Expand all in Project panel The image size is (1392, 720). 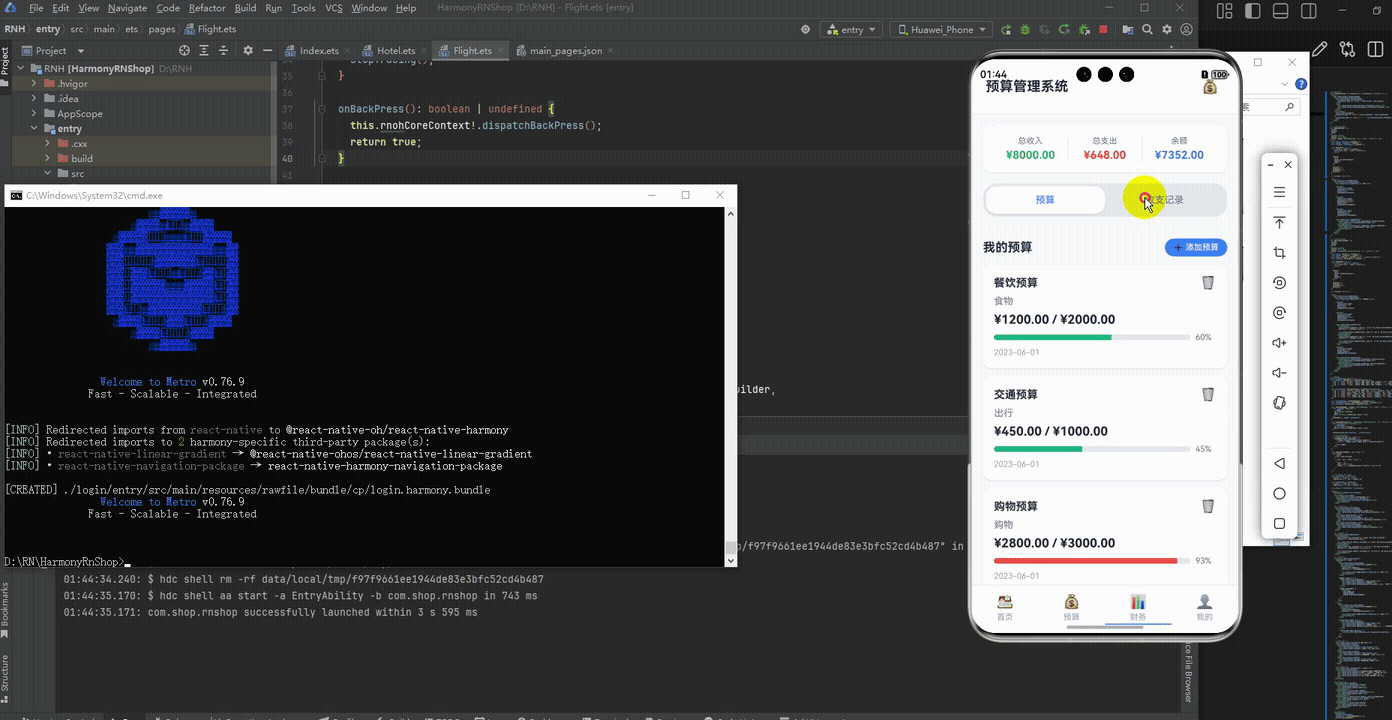[x=204, y=50]
